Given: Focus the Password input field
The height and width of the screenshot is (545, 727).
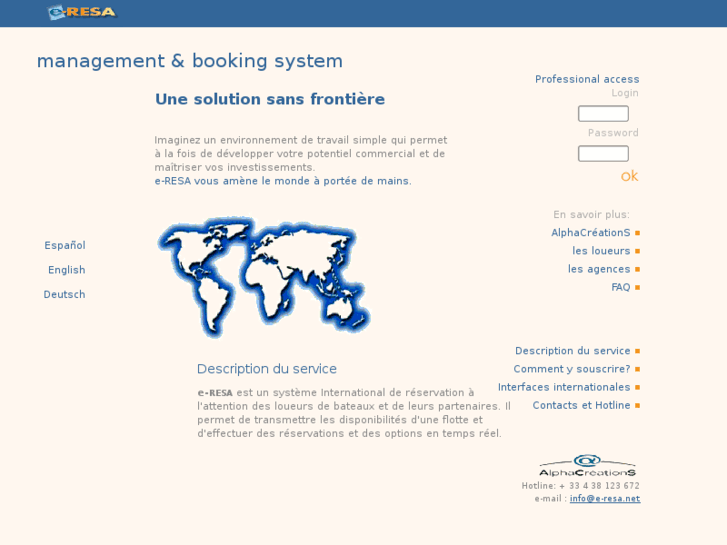Looking at the screenshot, I should [603, 154].
